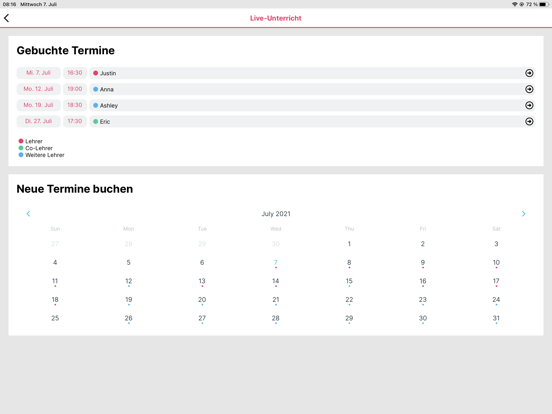Select July 11 in the calendar
This screenshot has width=552, height=414.
[55, 281]
